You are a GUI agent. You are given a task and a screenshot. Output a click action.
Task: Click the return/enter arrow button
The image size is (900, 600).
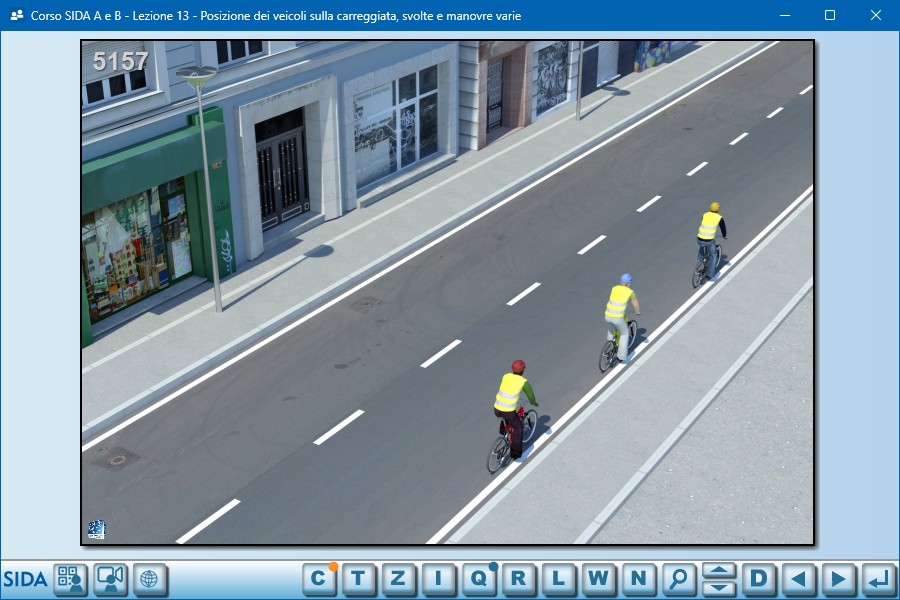pyautogui.click(x=879, y=578)
